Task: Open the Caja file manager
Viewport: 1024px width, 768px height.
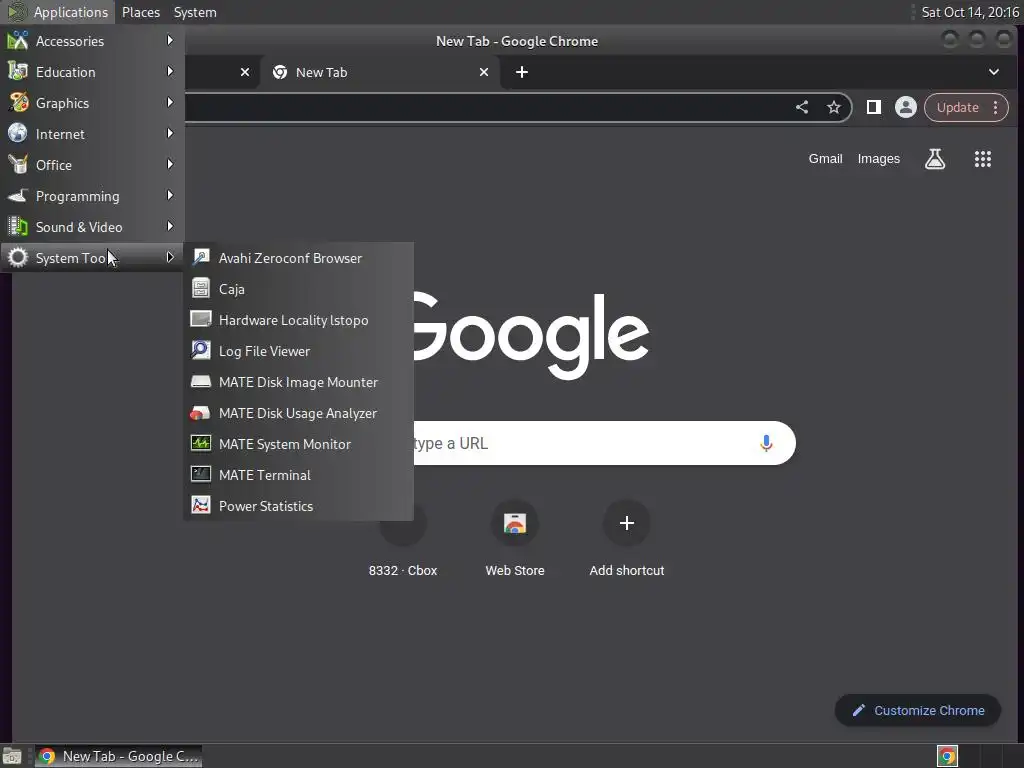Action: click(298, 289)
